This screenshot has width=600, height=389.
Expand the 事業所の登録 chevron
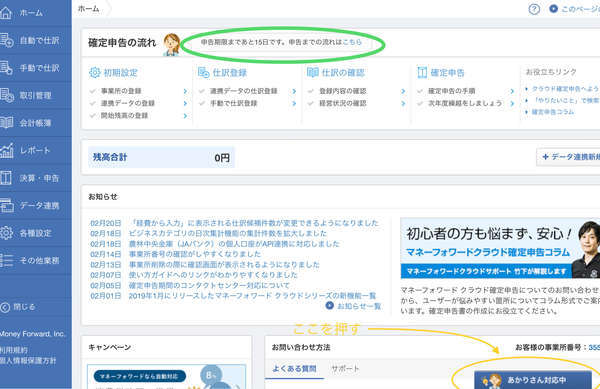point(185,91)
